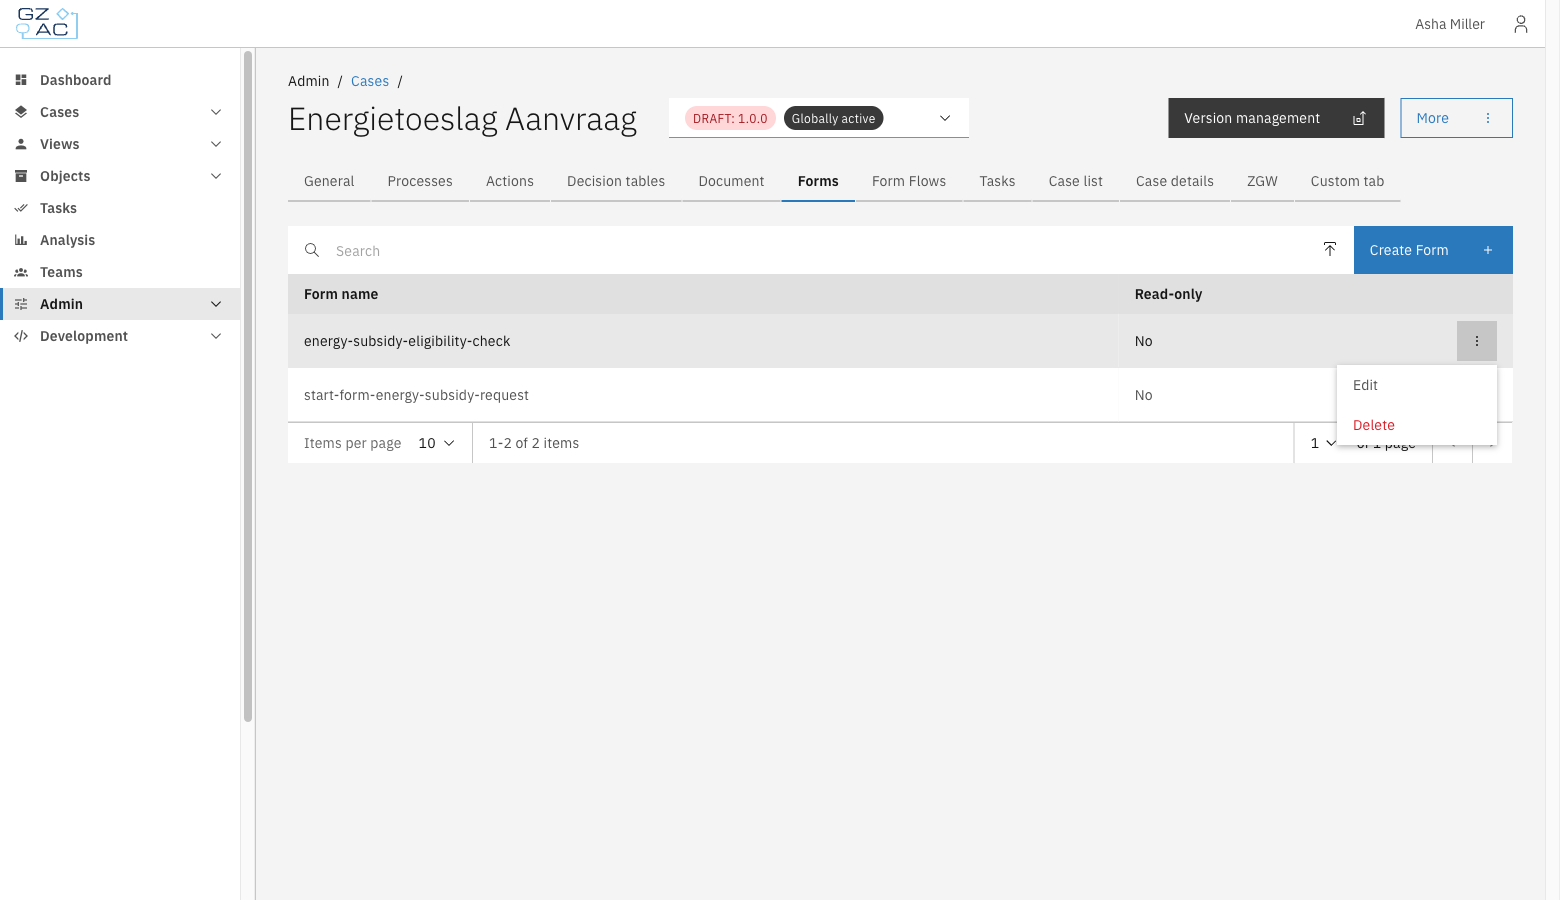Switch to the Actions tab
Image resolution: width=1560 pixels, height=900 pixels.
[x=510, y=181]
